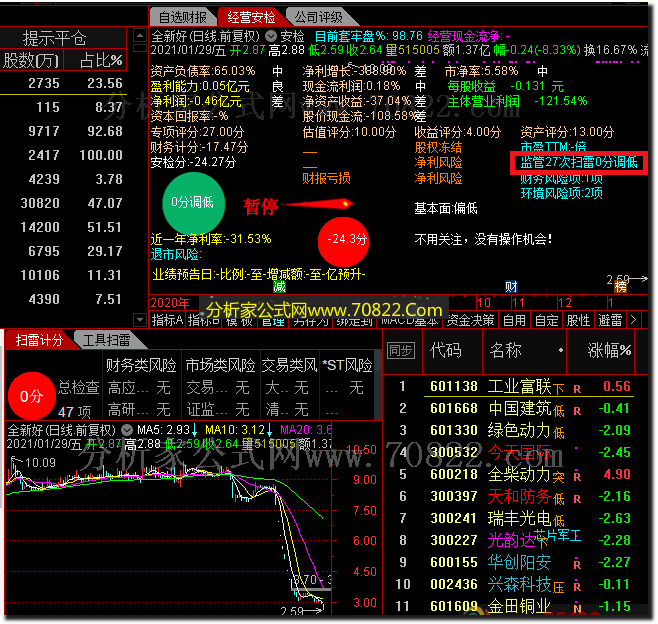Open the 指标A indicator tab
The image size is (658, 624).
click(x=167, y=321)
